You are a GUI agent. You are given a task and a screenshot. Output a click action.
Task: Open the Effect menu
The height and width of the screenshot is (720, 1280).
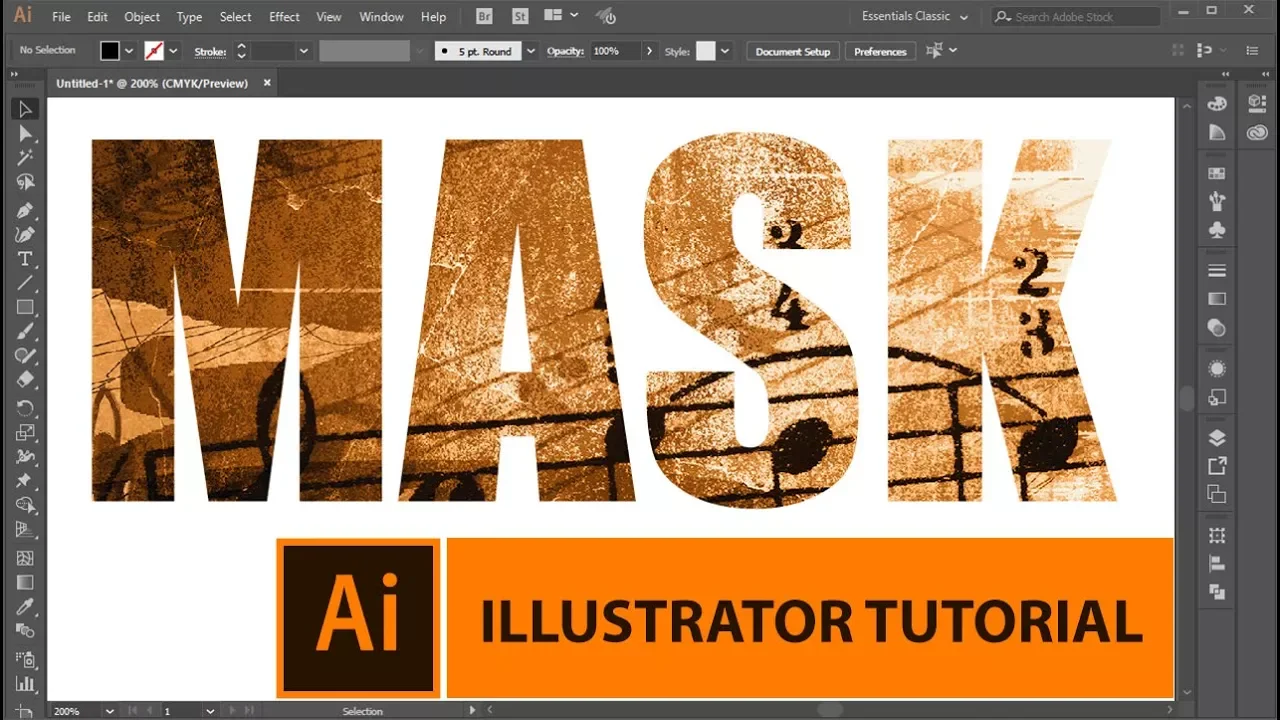click(284, 17)
